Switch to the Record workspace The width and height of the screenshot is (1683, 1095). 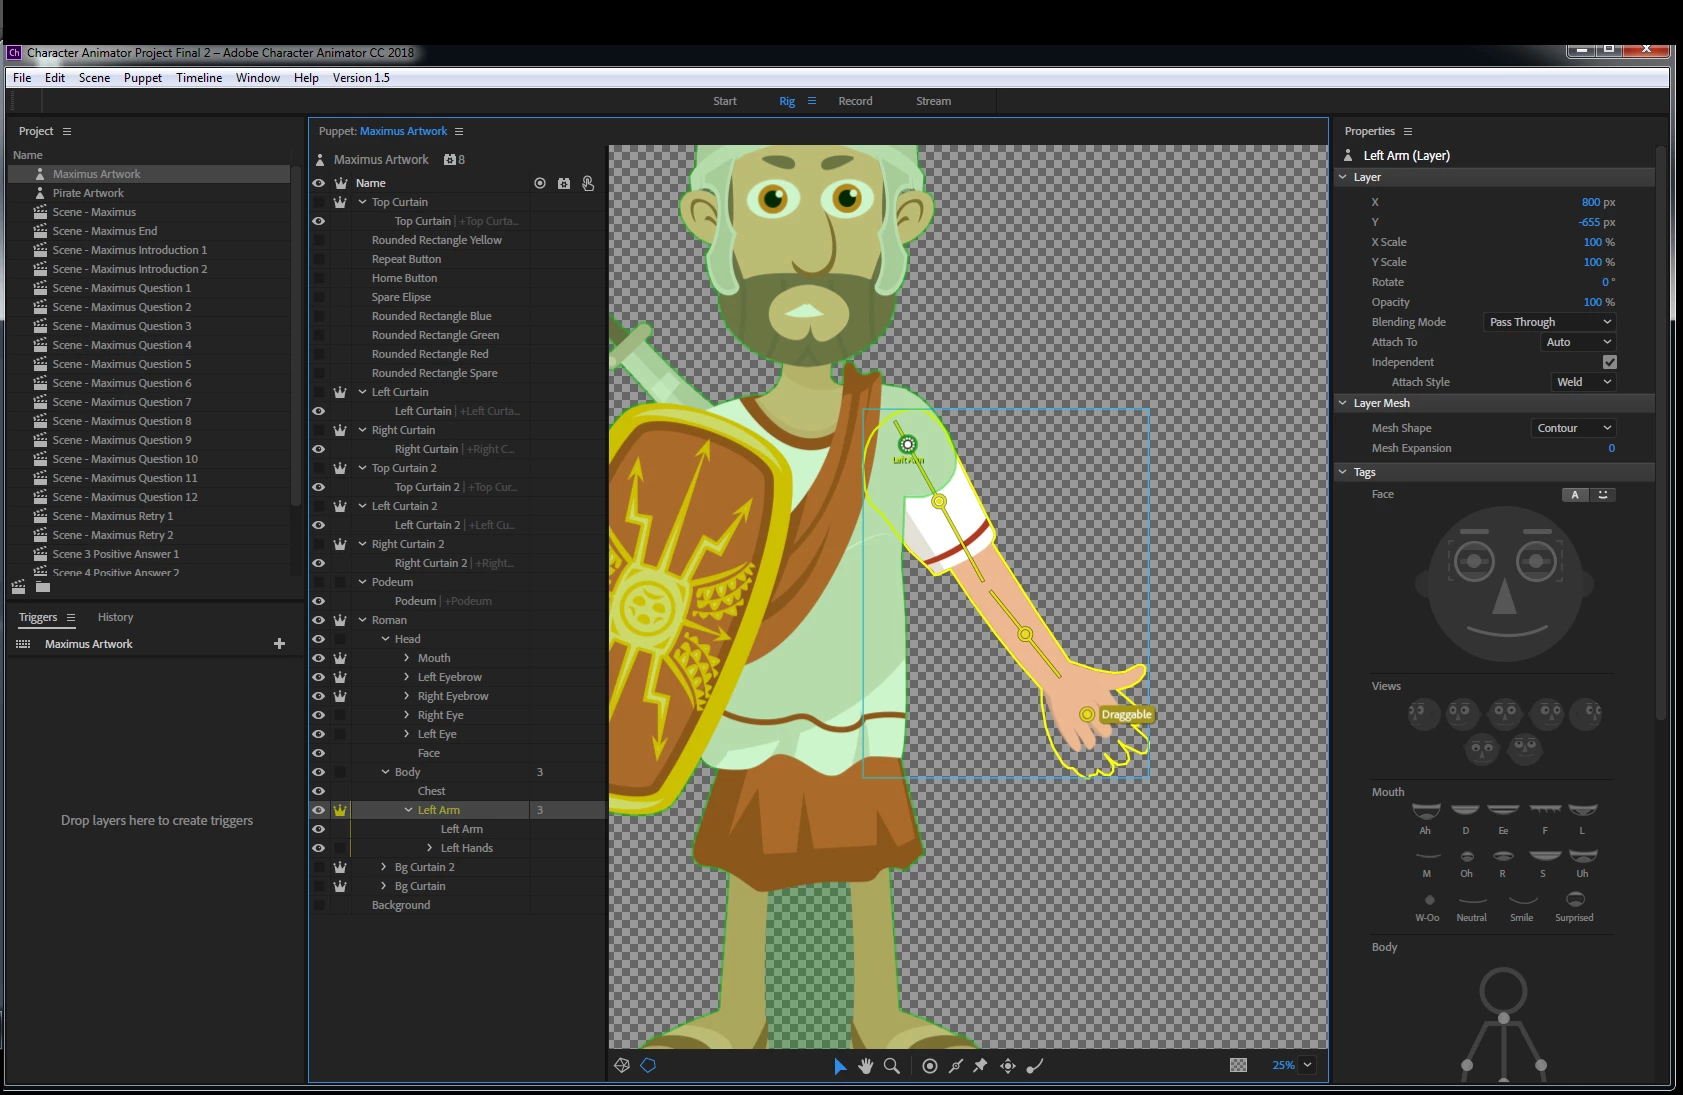[855, 101]
